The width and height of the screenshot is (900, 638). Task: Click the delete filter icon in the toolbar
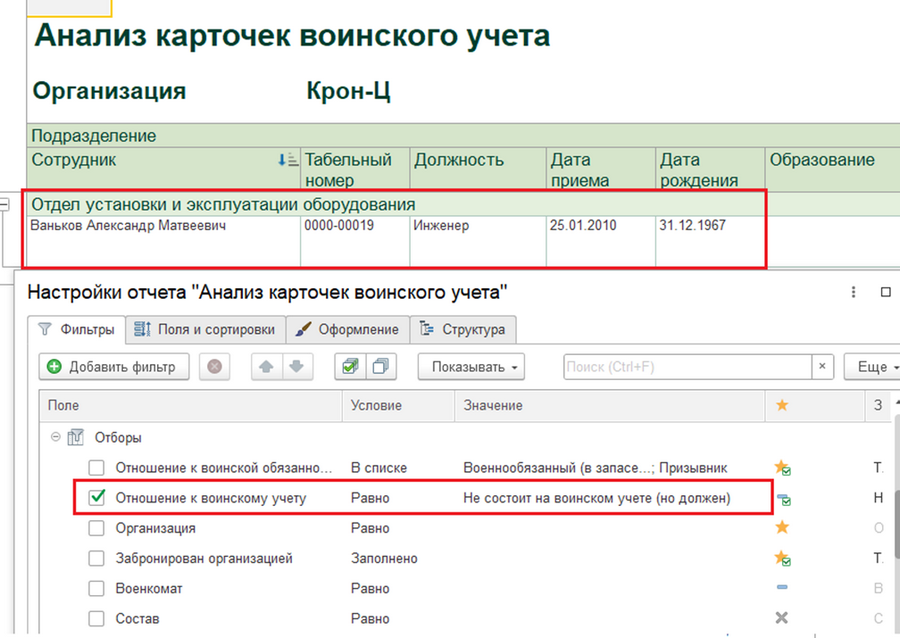point(213,367)
